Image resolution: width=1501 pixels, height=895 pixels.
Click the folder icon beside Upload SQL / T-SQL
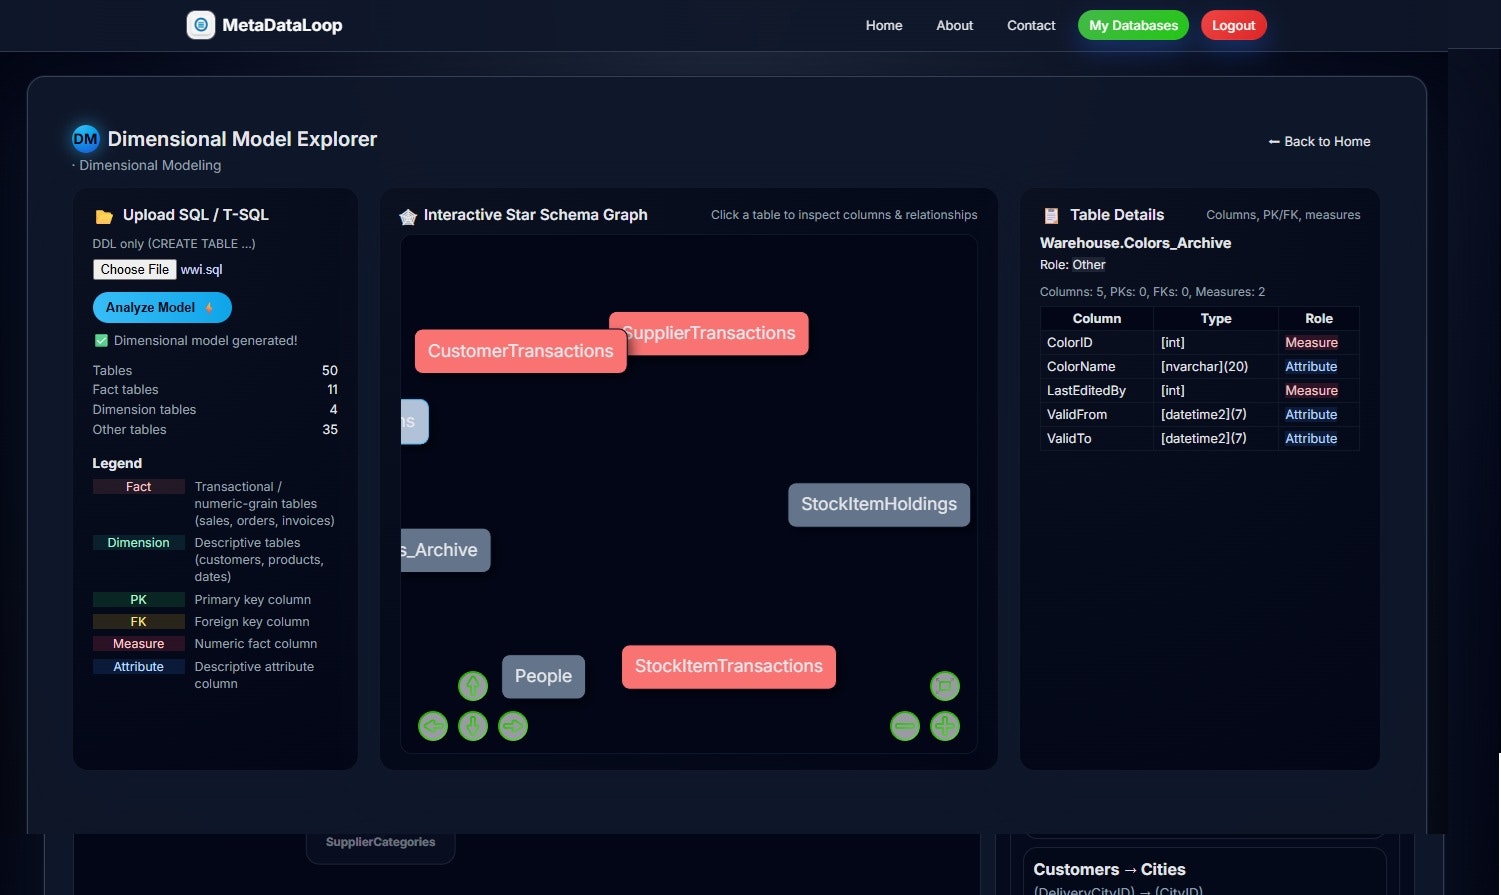pos(103,214)
